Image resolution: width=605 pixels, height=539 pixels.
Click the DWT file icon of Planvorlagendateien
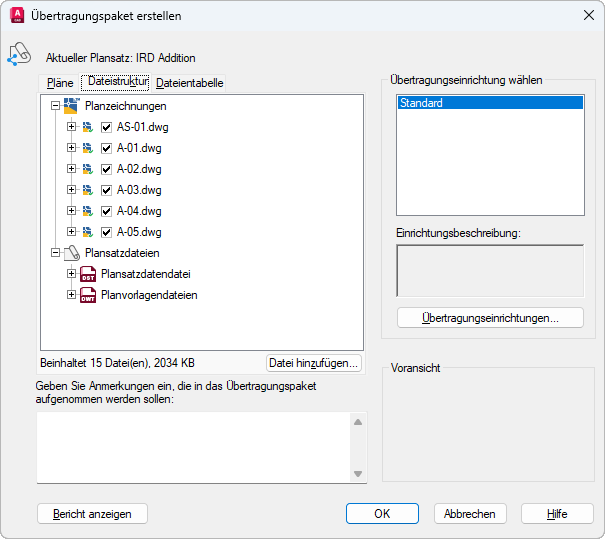[88, 295]
